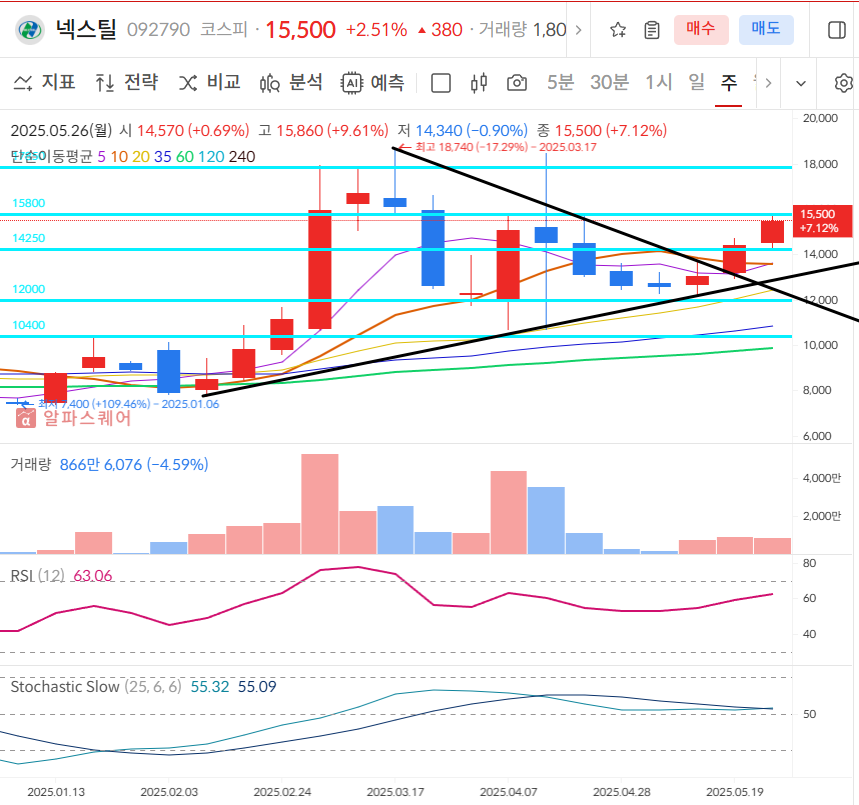Click the 최고 18,740 high marker
This screenshot has height=805, width=859.
[497, 147]
